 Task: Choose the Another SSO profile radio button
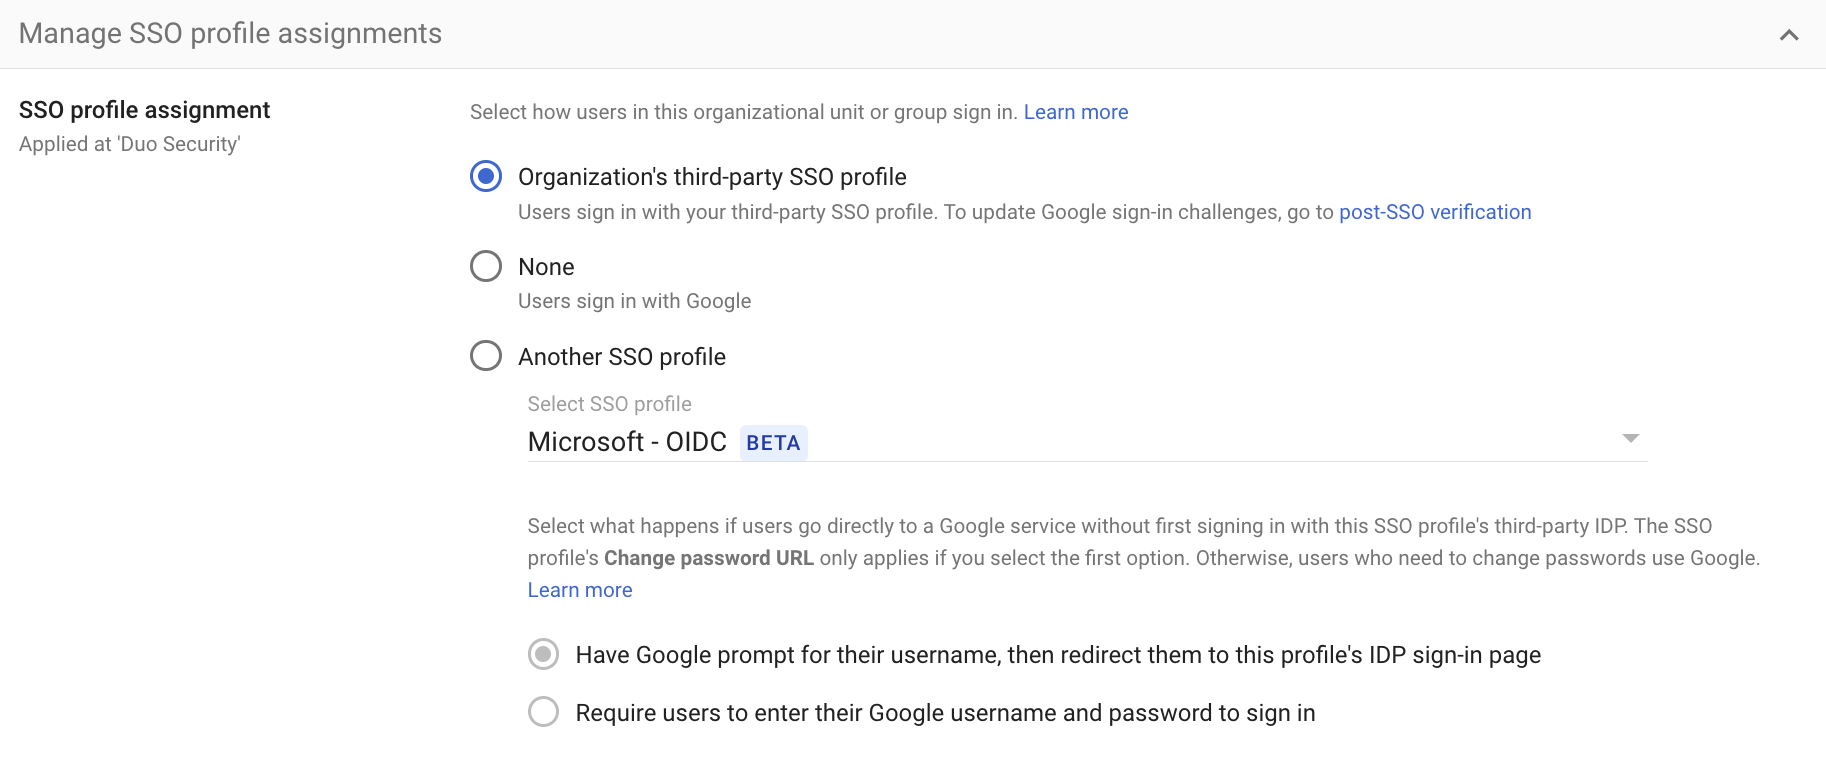click(486, 356)
